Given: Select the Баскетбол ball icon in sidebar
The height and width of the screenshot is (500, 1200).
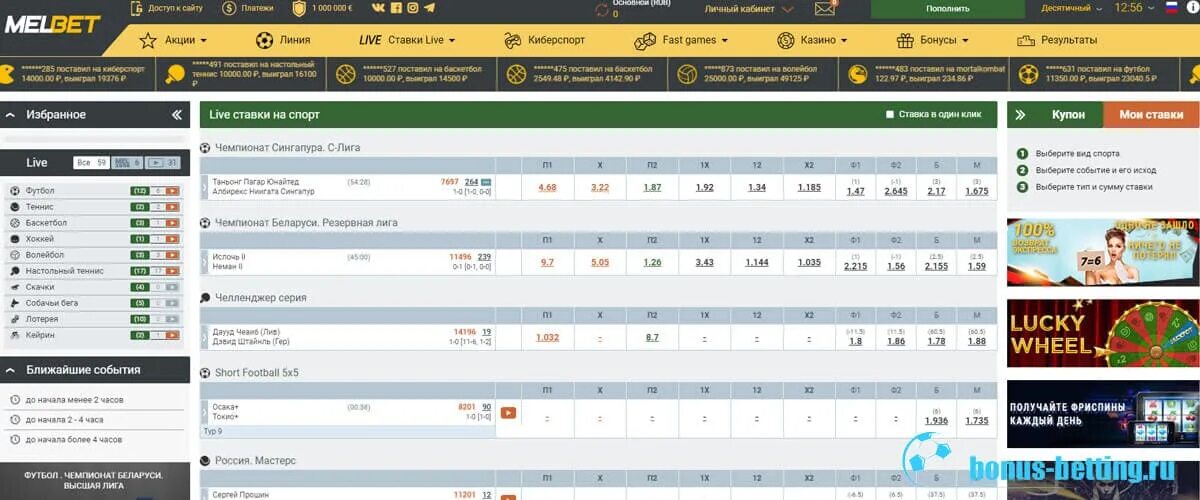Looking at the screenshot, I should 15,222.
